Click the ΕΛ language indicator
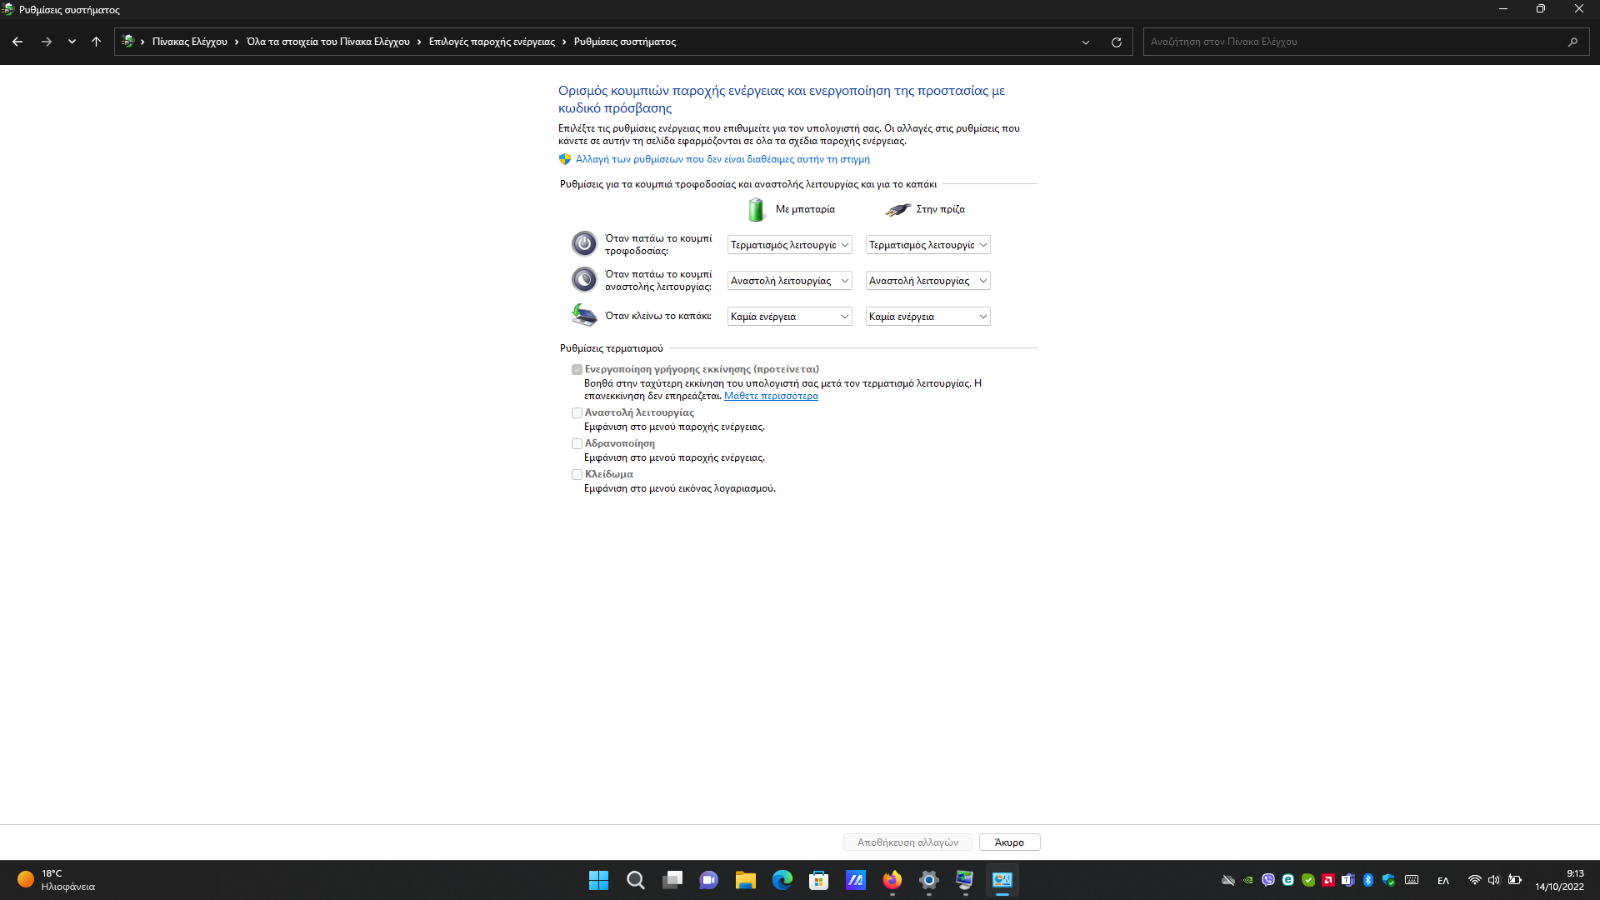This screenshot has height=900, width=1600. click(x=1443, y=881)
